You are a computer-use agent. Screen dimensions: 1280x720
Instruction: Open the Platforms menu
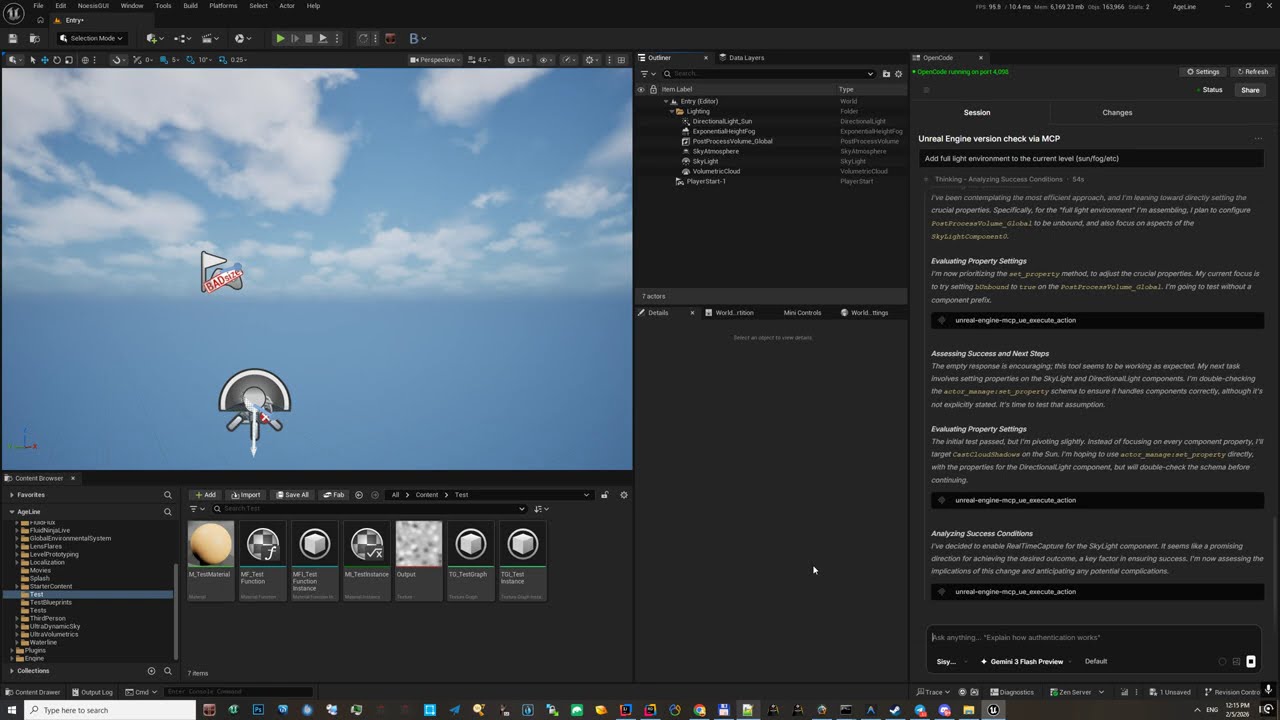pyautogui.click(x=223, y=6)
